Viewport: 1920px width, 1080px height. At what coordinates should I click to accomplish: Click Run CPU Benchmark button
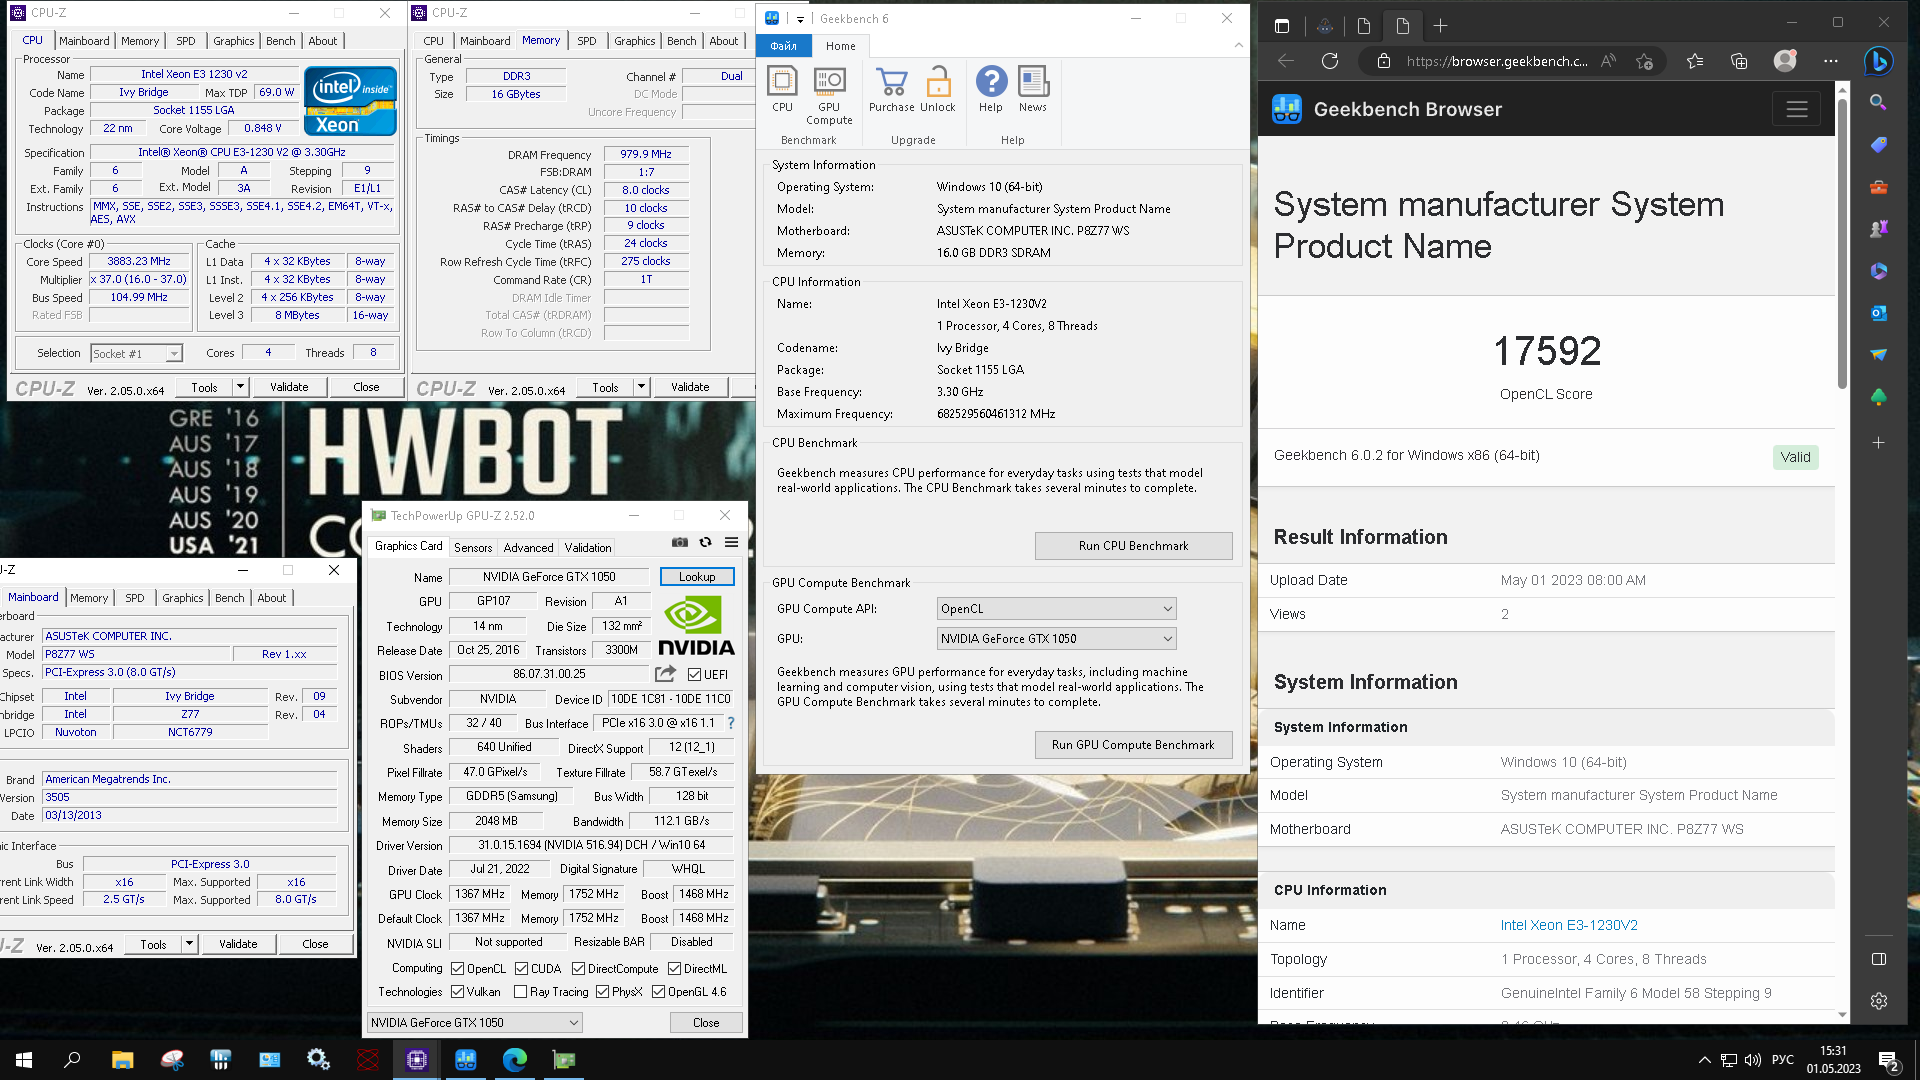[x=1133, y=546]
